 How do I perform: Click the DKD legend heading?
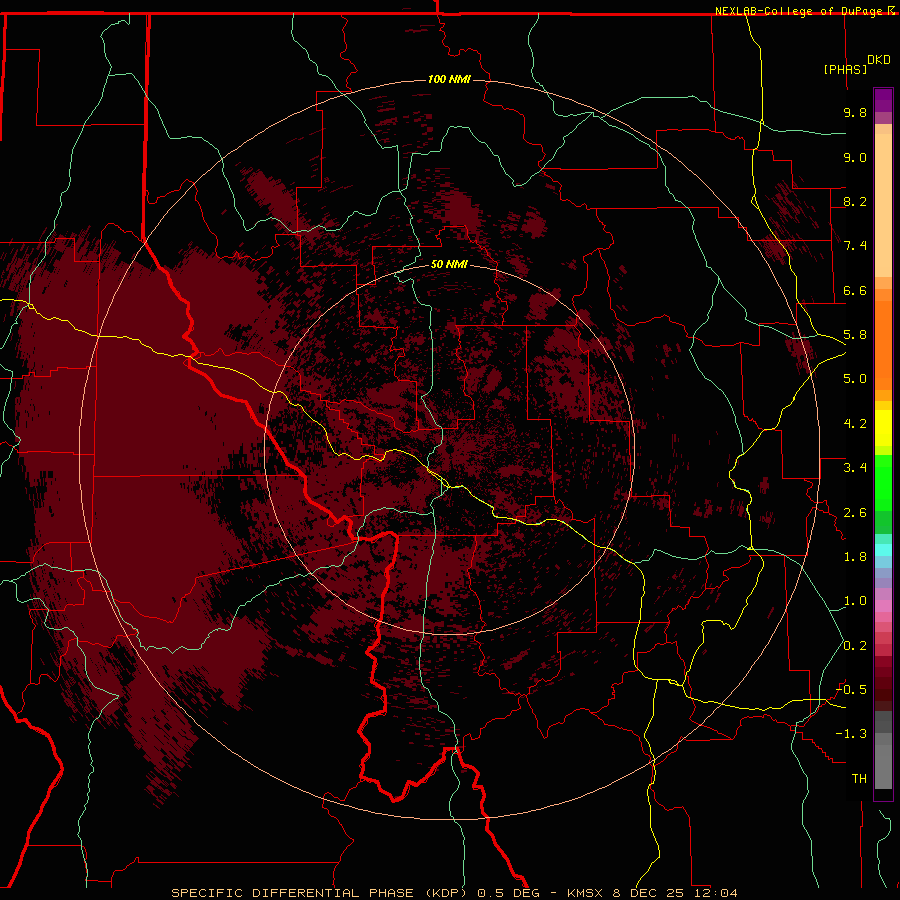click(879, 60)
